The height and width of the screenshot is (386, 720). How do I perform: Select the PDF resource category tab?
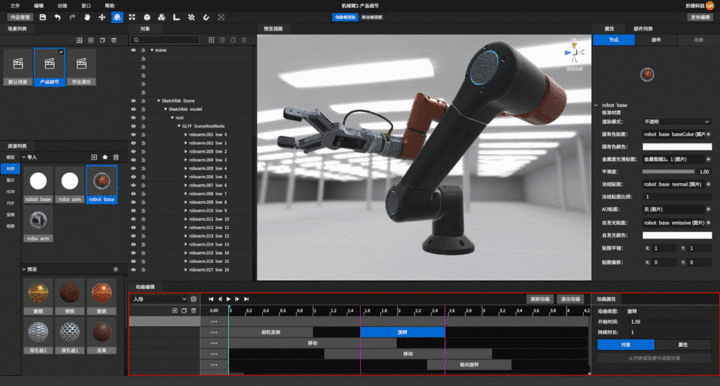[11, 203]
